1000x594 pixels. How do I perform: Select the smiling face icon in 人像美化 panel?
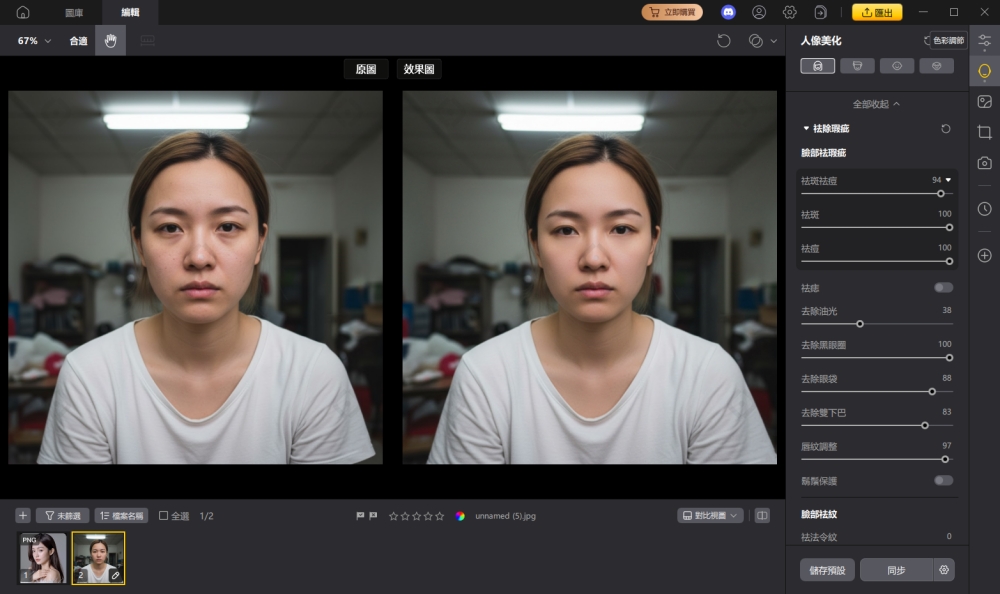[897, 65]
